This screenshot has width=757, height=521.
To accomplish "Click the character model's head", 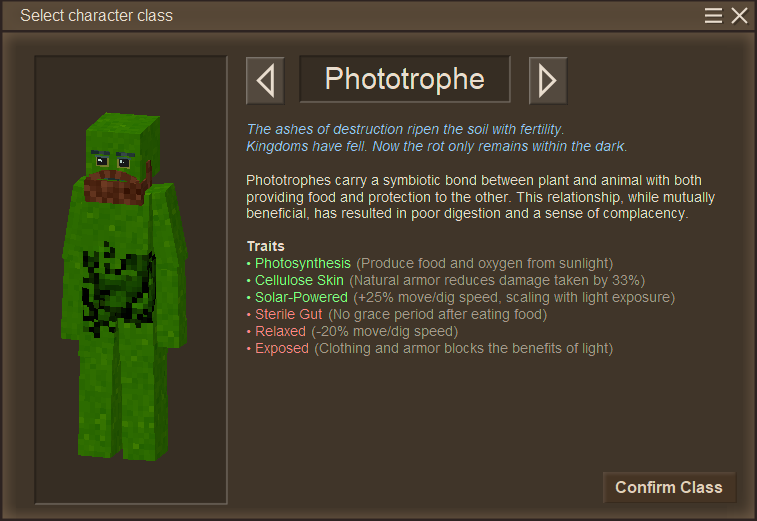I will click(123, 145).
